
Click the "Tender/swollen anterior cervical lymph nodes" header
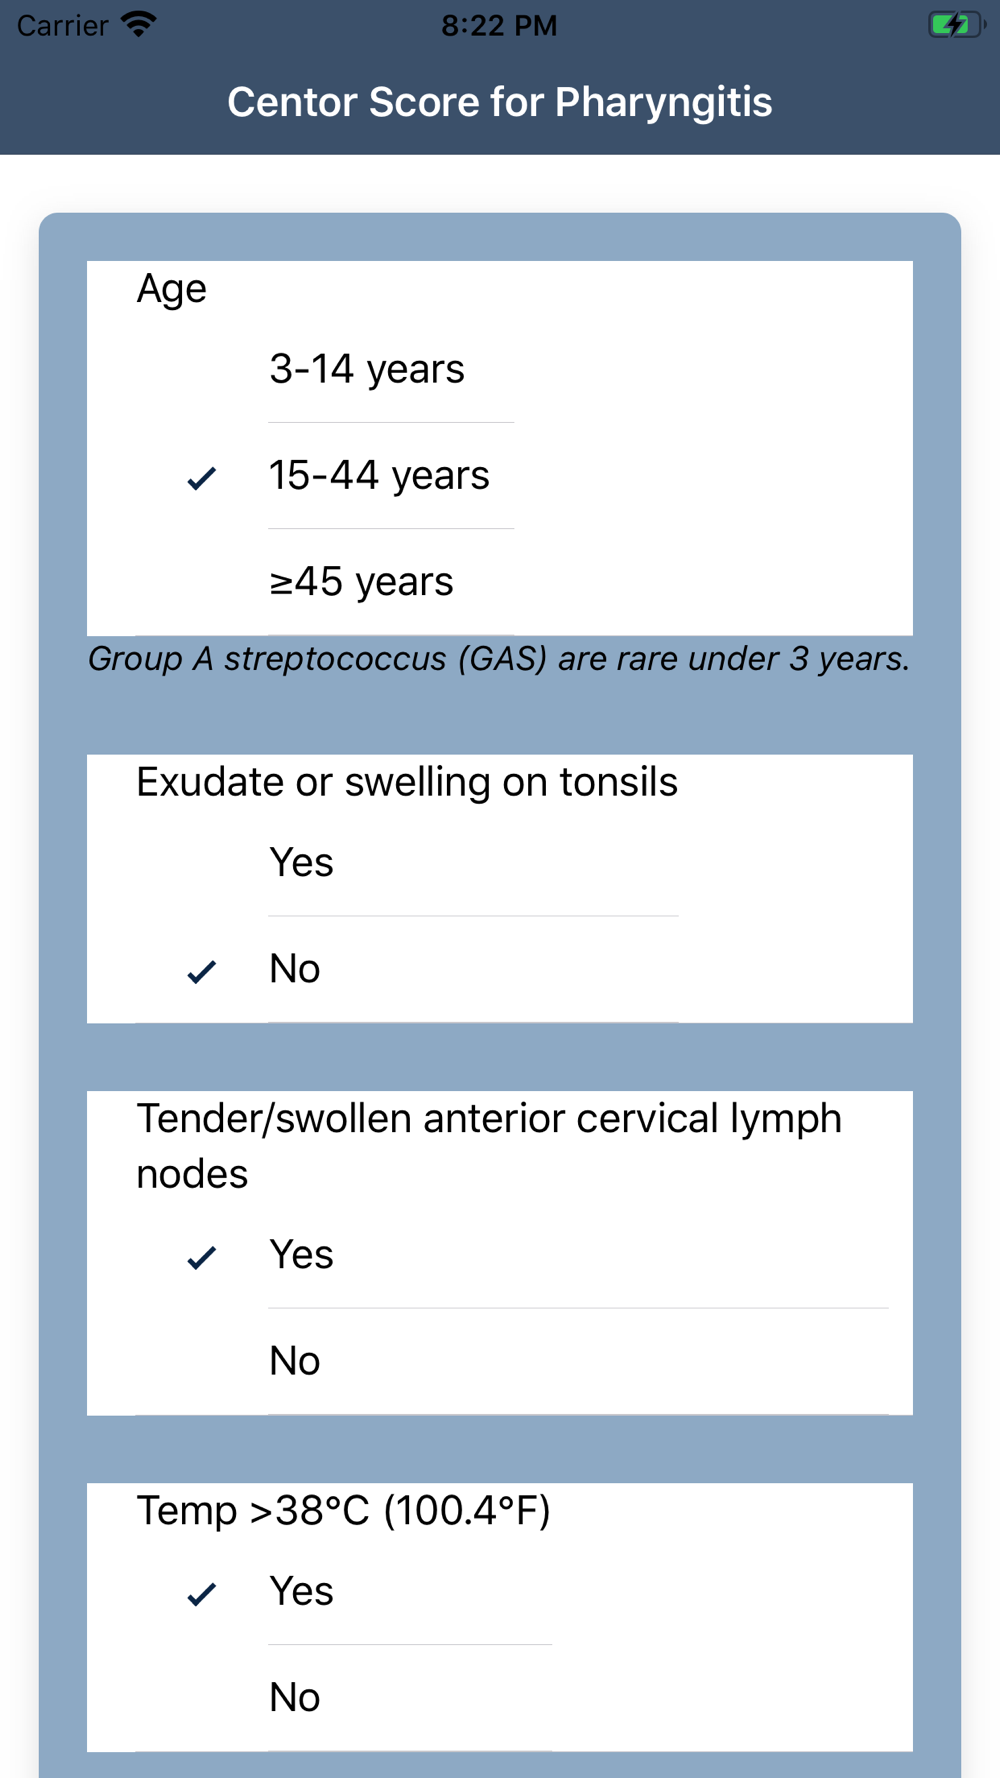tap(489, 1146)
